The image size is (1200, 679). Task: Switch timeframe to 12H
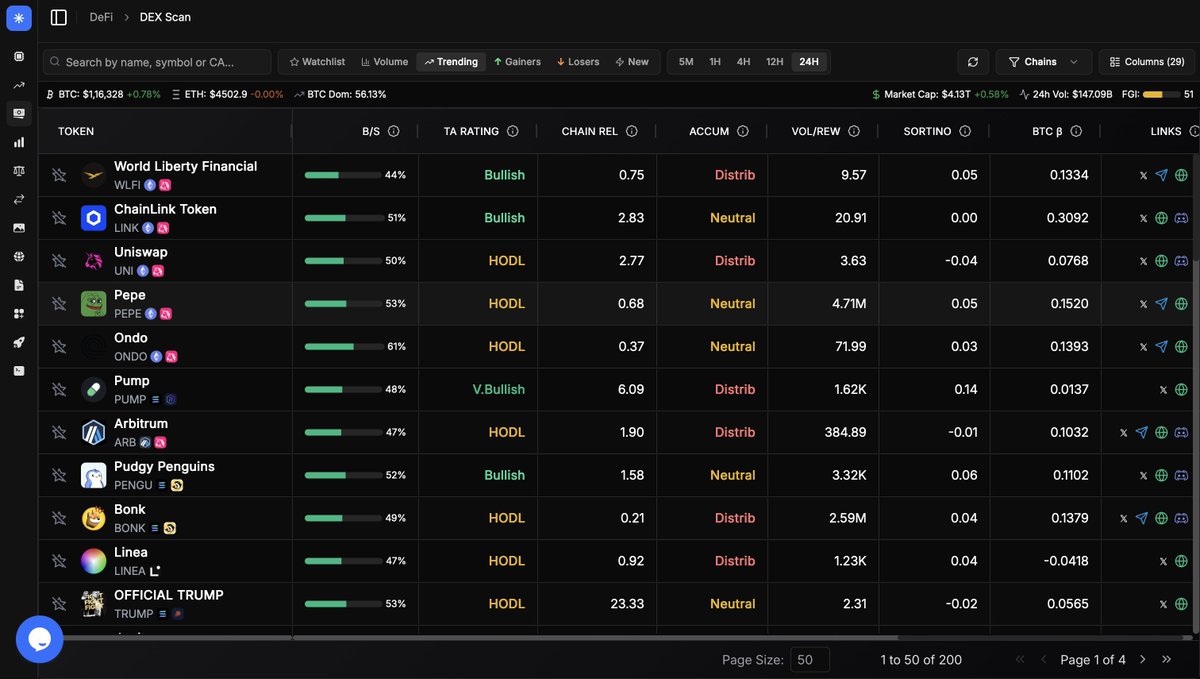[x=775, y=62]
